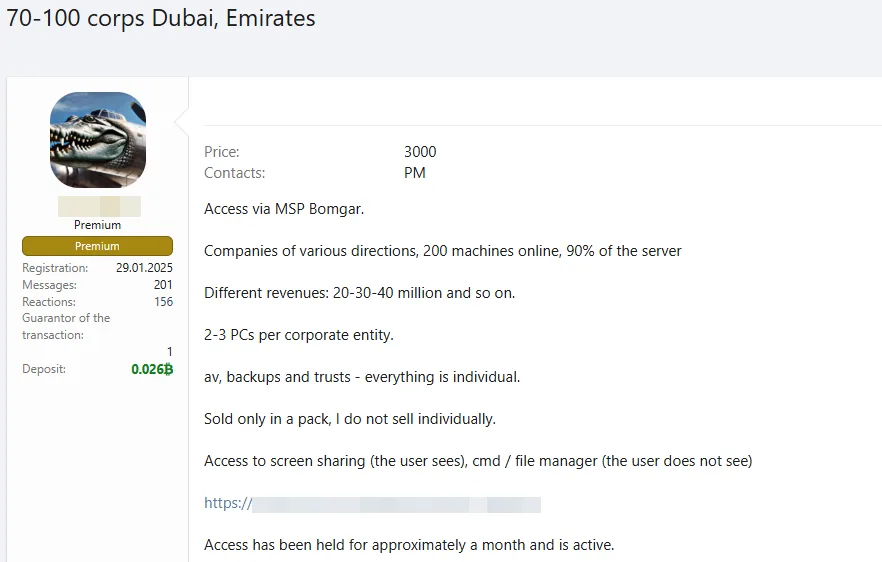Click the guarantor transaction count 1
The image size is (882, 562).
click(169, 352)
